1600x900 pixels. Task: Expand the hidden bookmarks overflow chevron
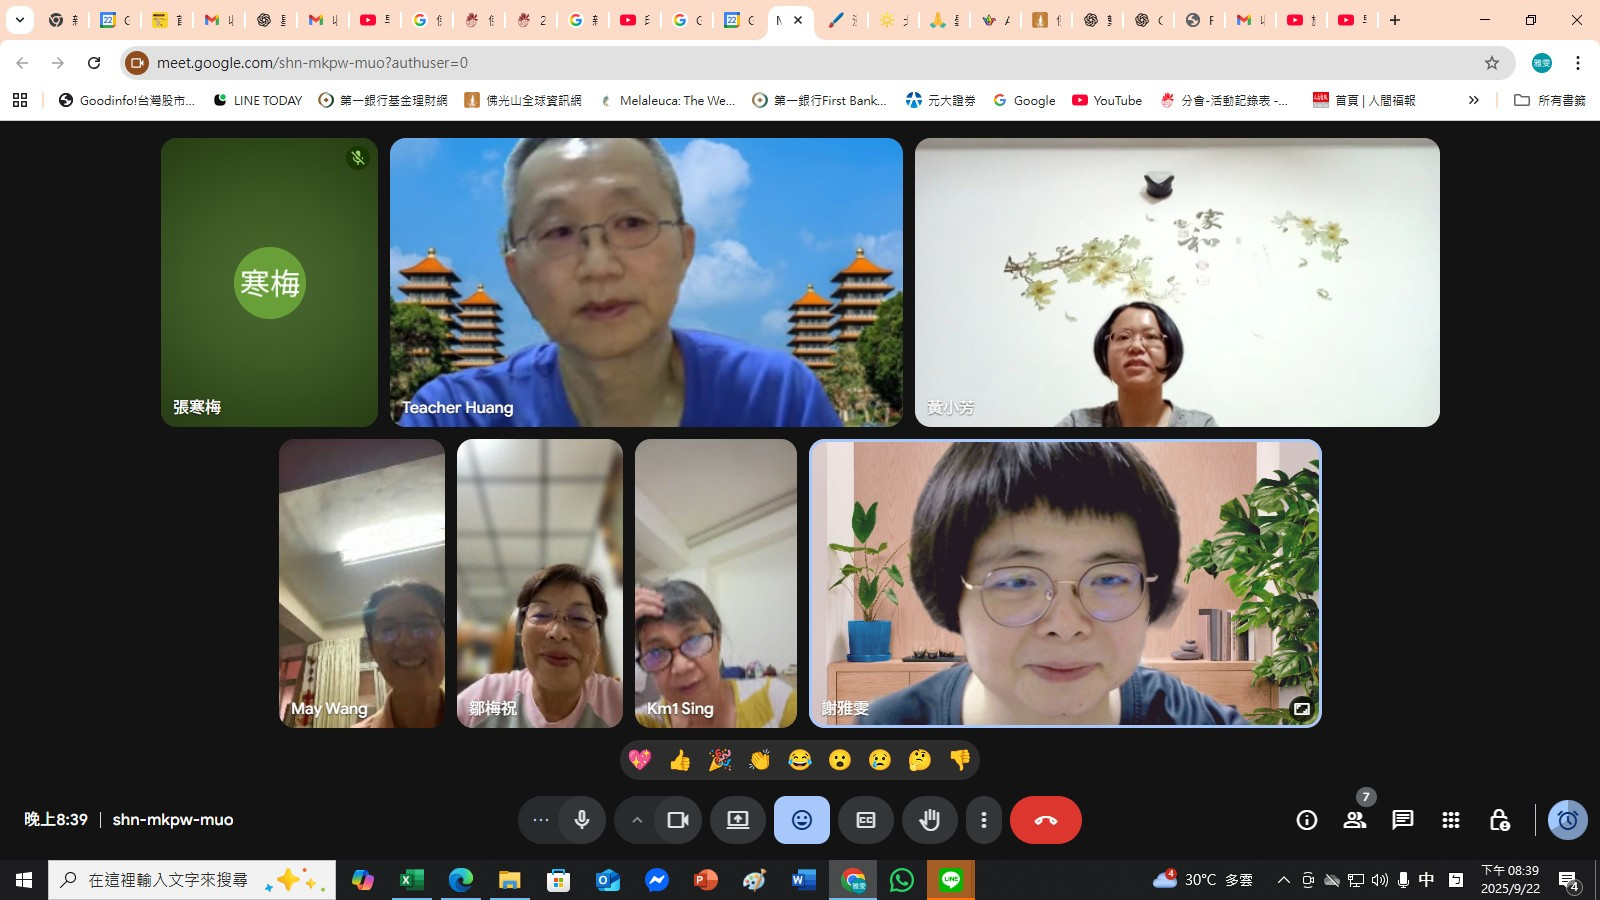tap(1473, 100)
